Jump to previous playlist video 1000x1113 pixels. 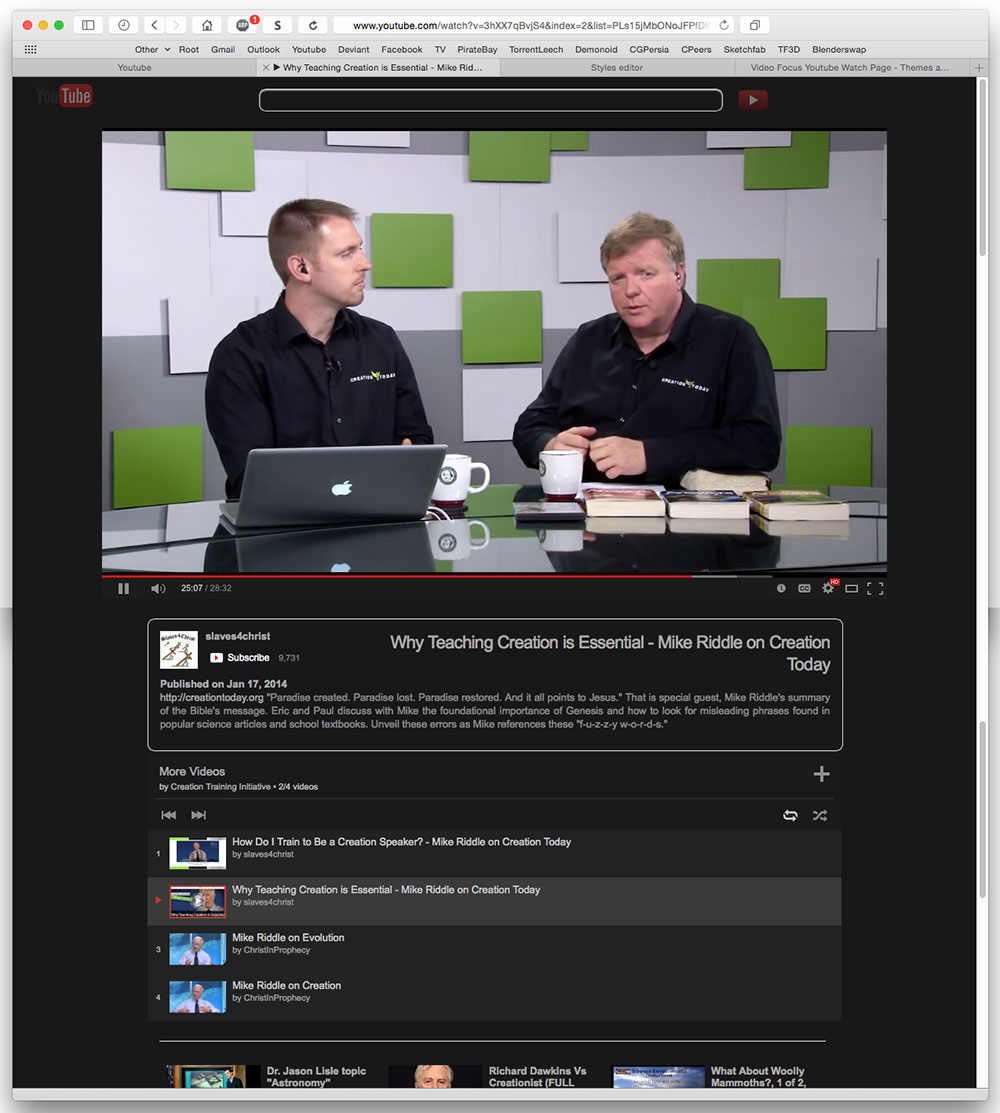coord(168,815)
